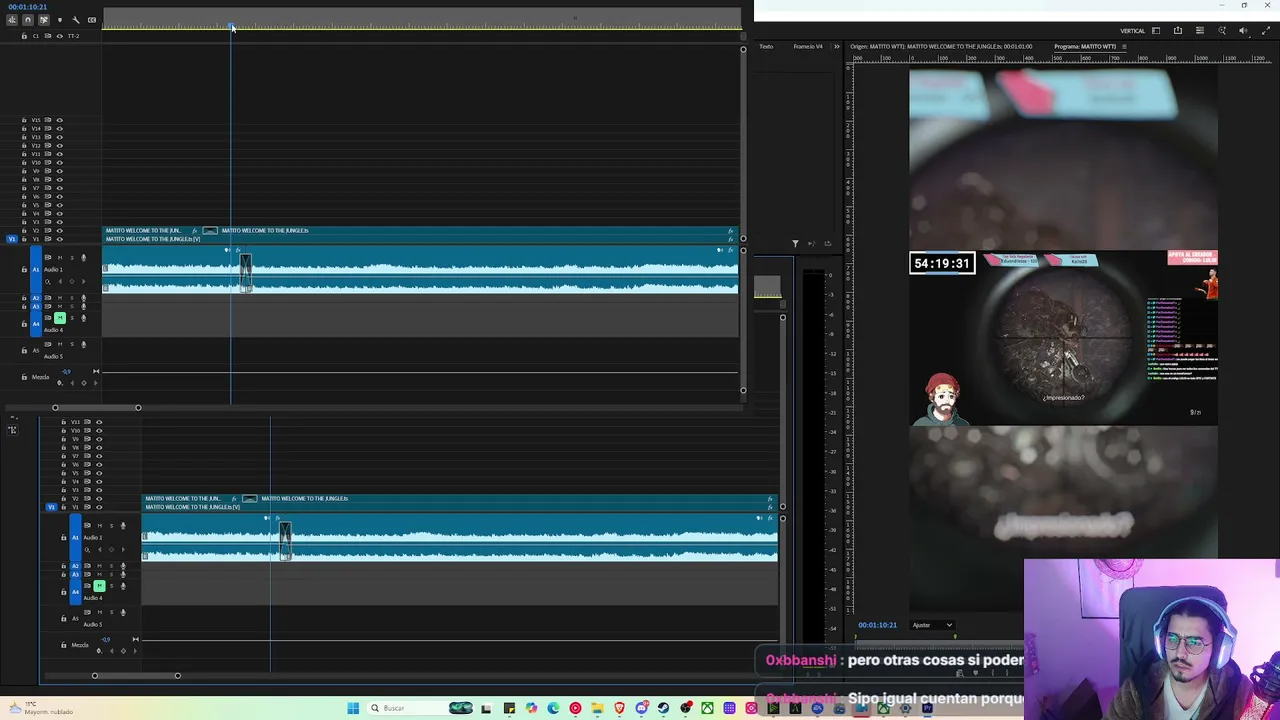The image size is (1280, 720).
Task: Click the program monitor timecode 00:01:10:21
Action: coord(877,625)
